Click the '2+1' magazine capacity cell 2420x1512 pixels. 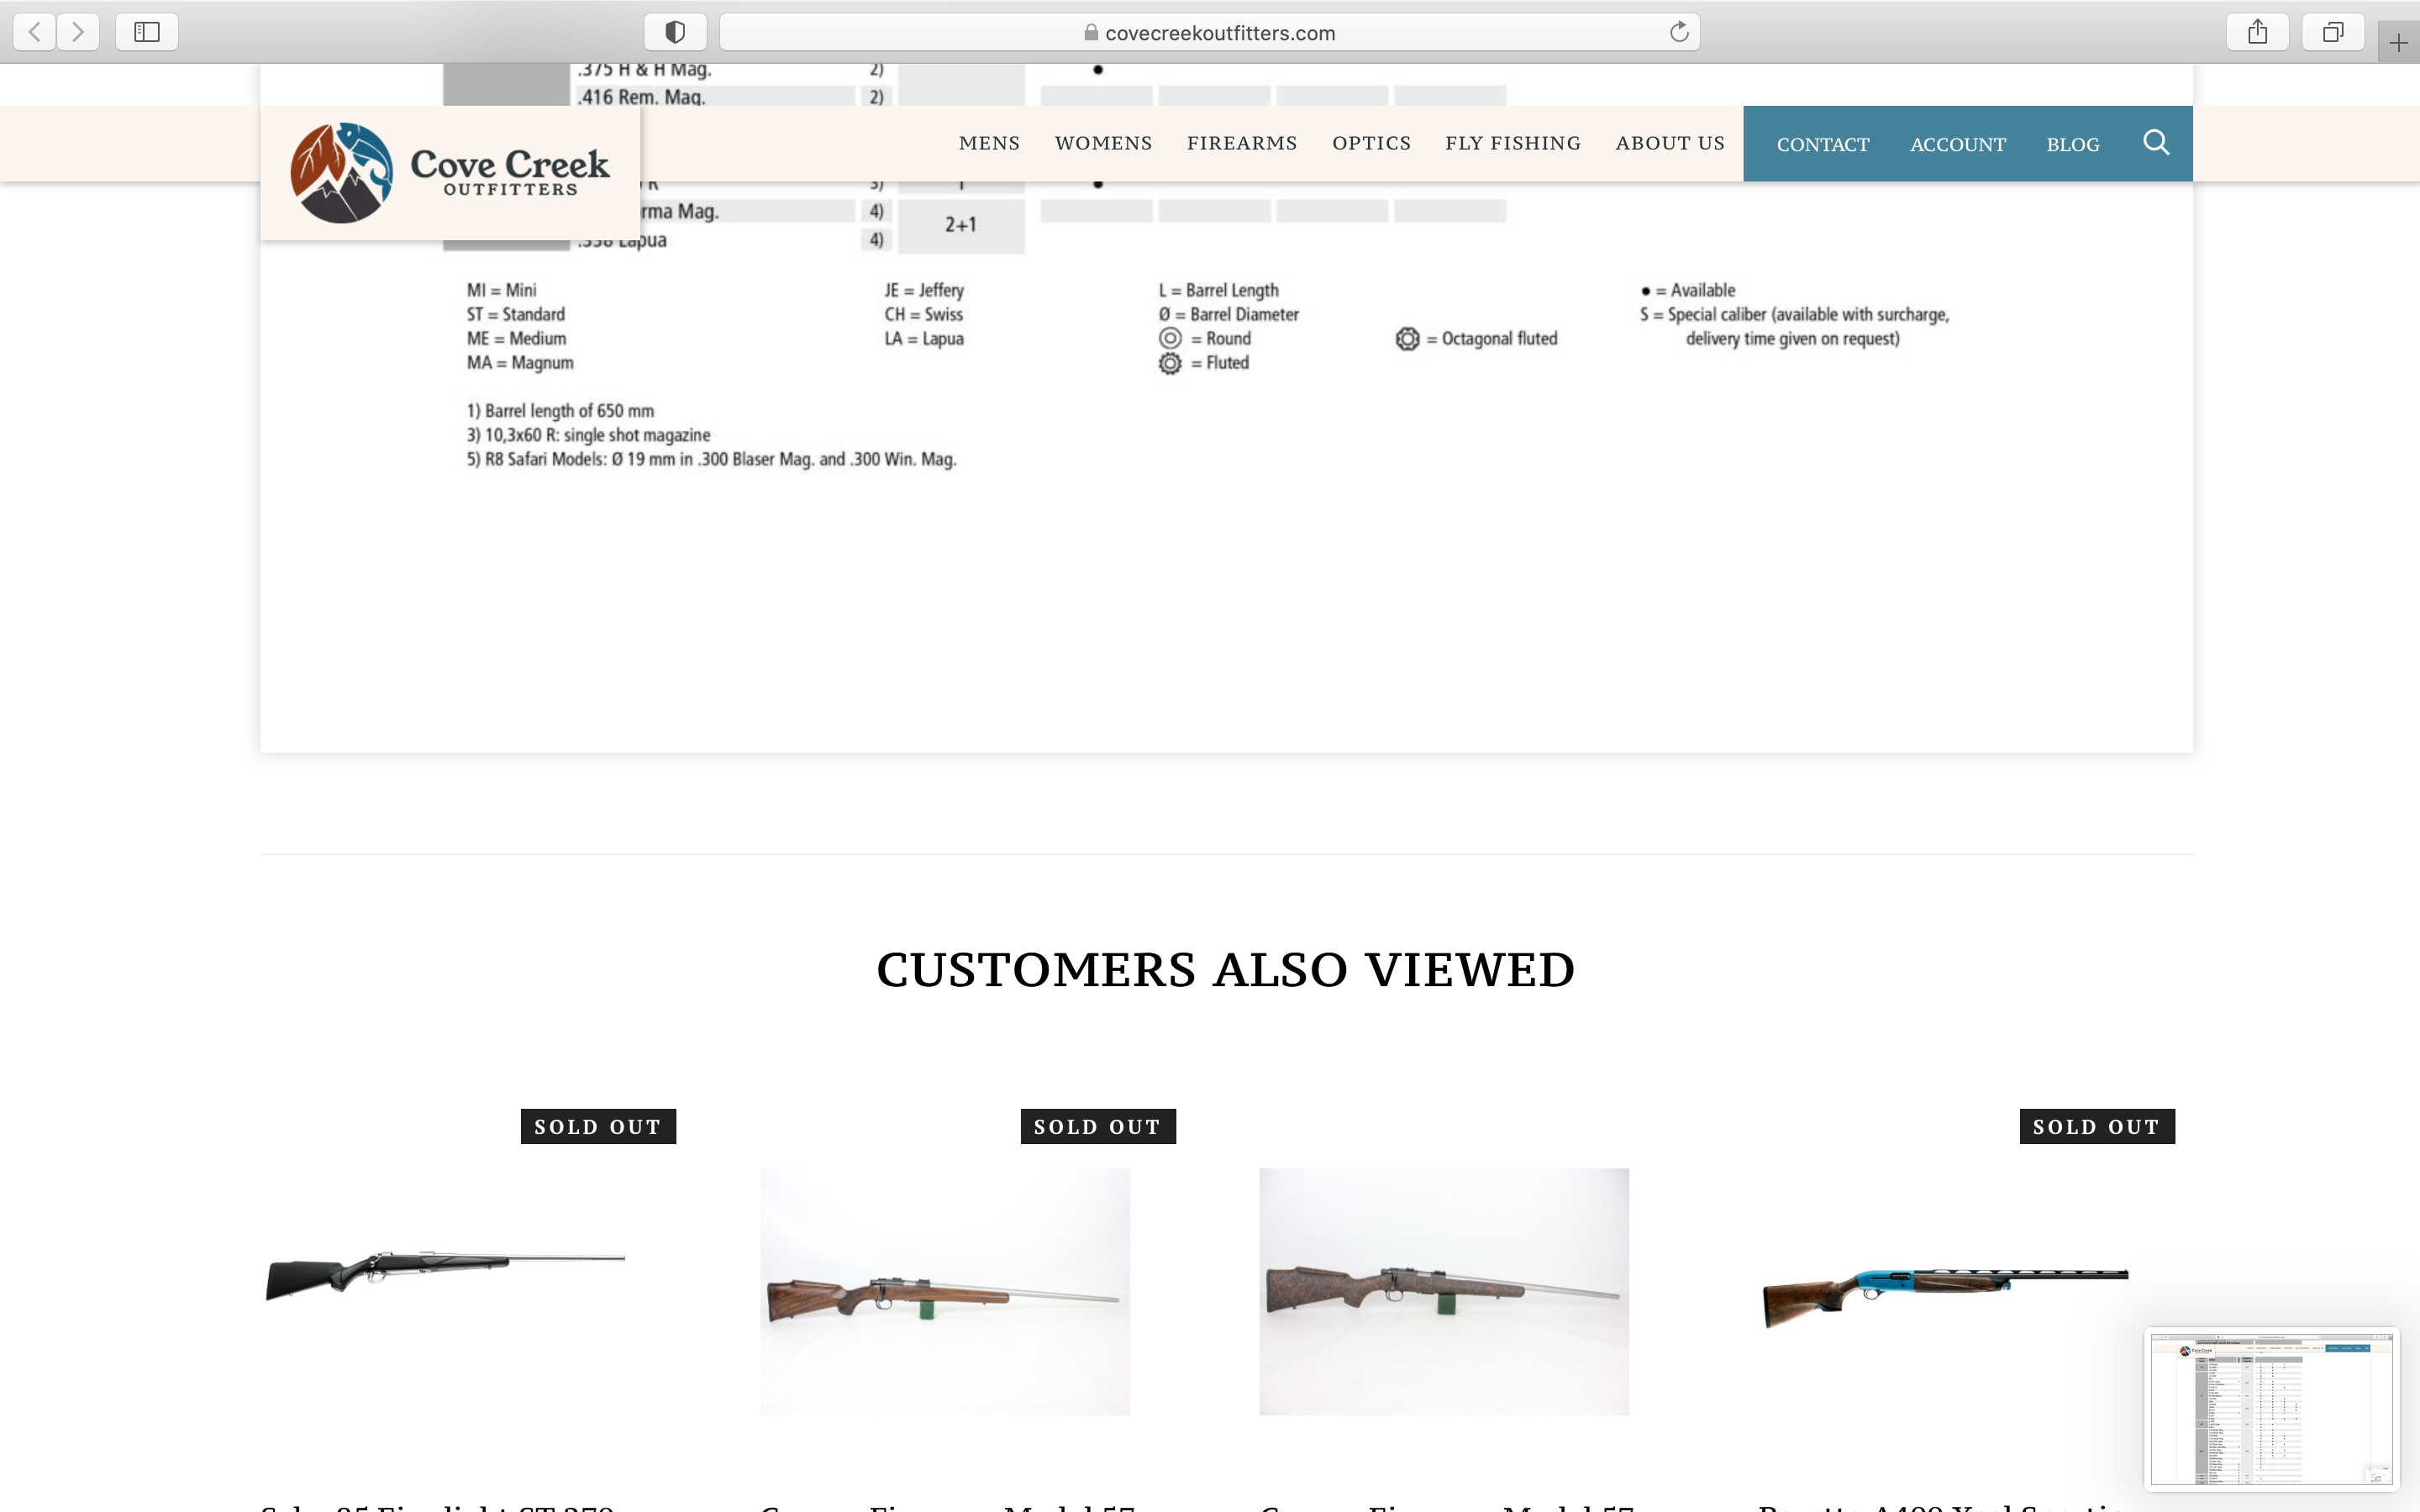click(x=960, y=225)
